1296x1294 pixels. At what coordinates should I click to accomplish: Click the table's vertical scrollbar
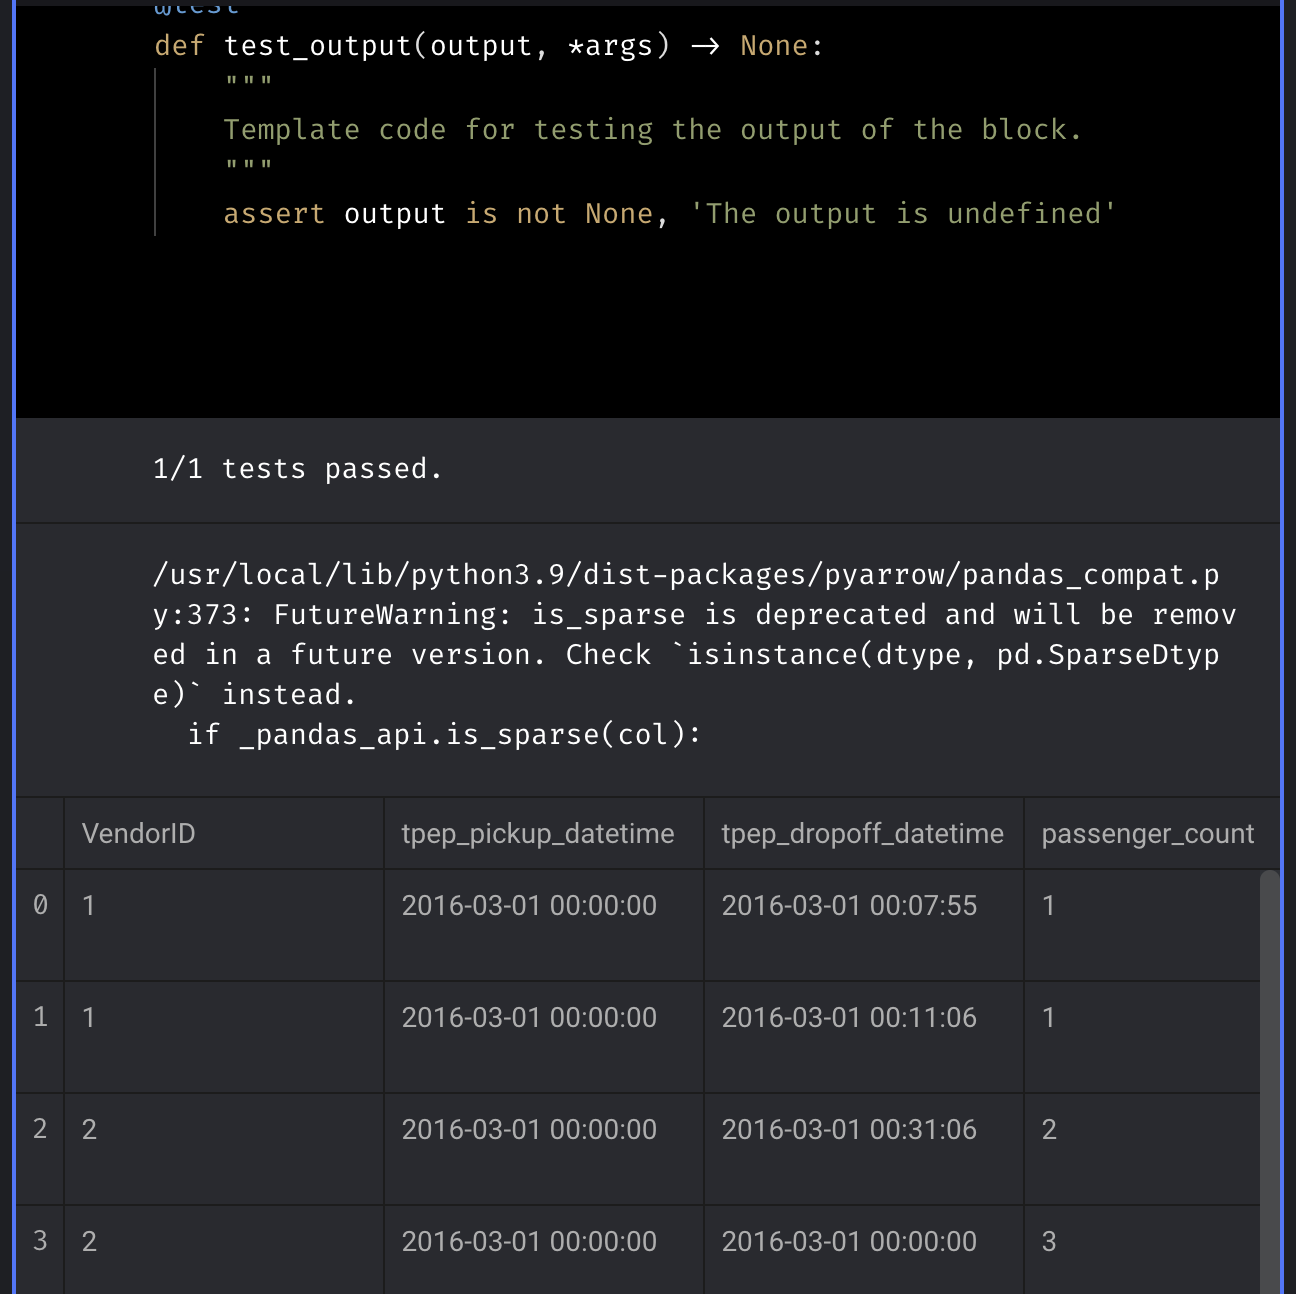click(1269, 1080)
